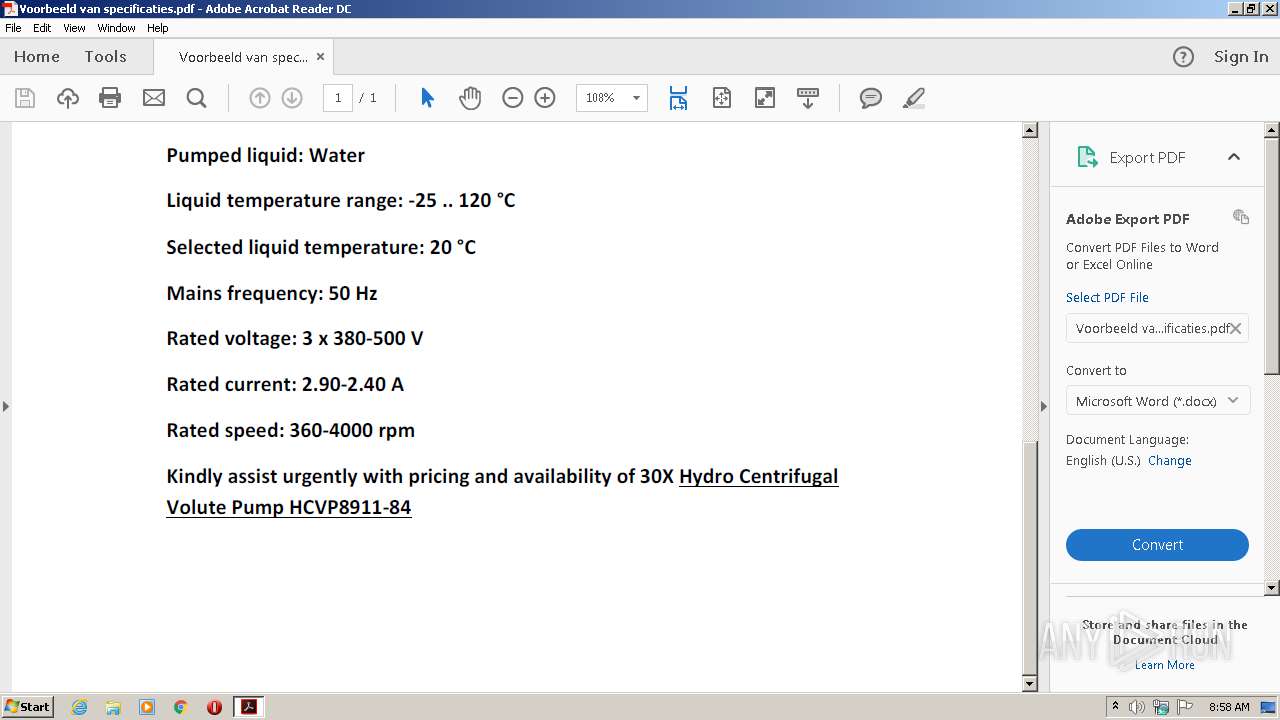Click fit width scrolling icon
1280x720 pixels.
pos(678,98)
